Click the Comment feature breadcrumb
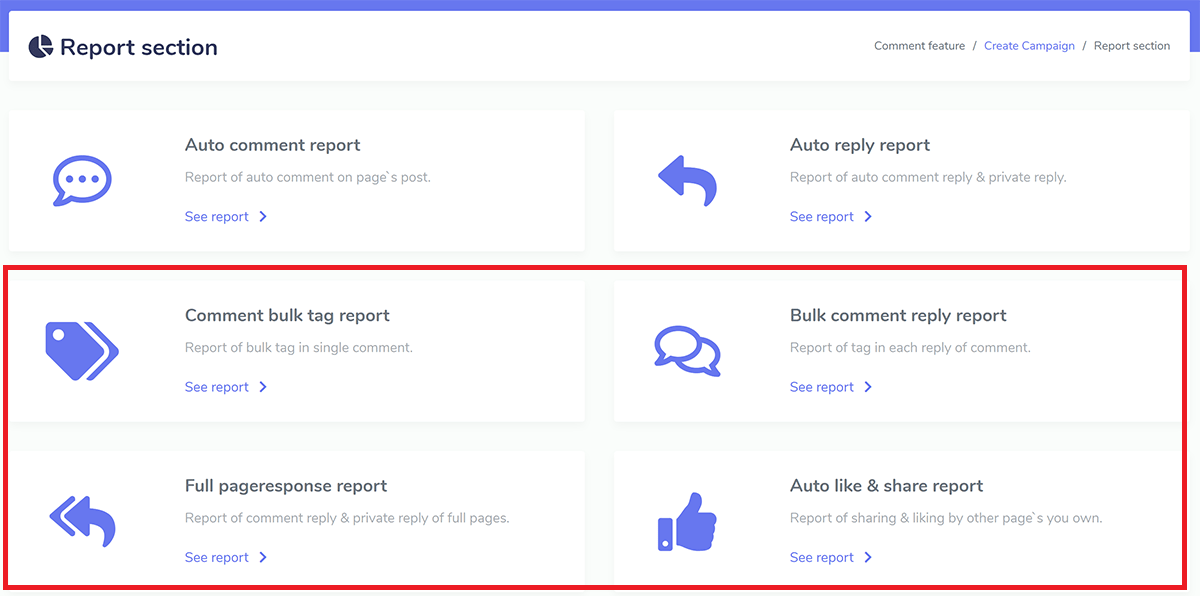Viewport: 1200px width, 596px height. [920, 46]
